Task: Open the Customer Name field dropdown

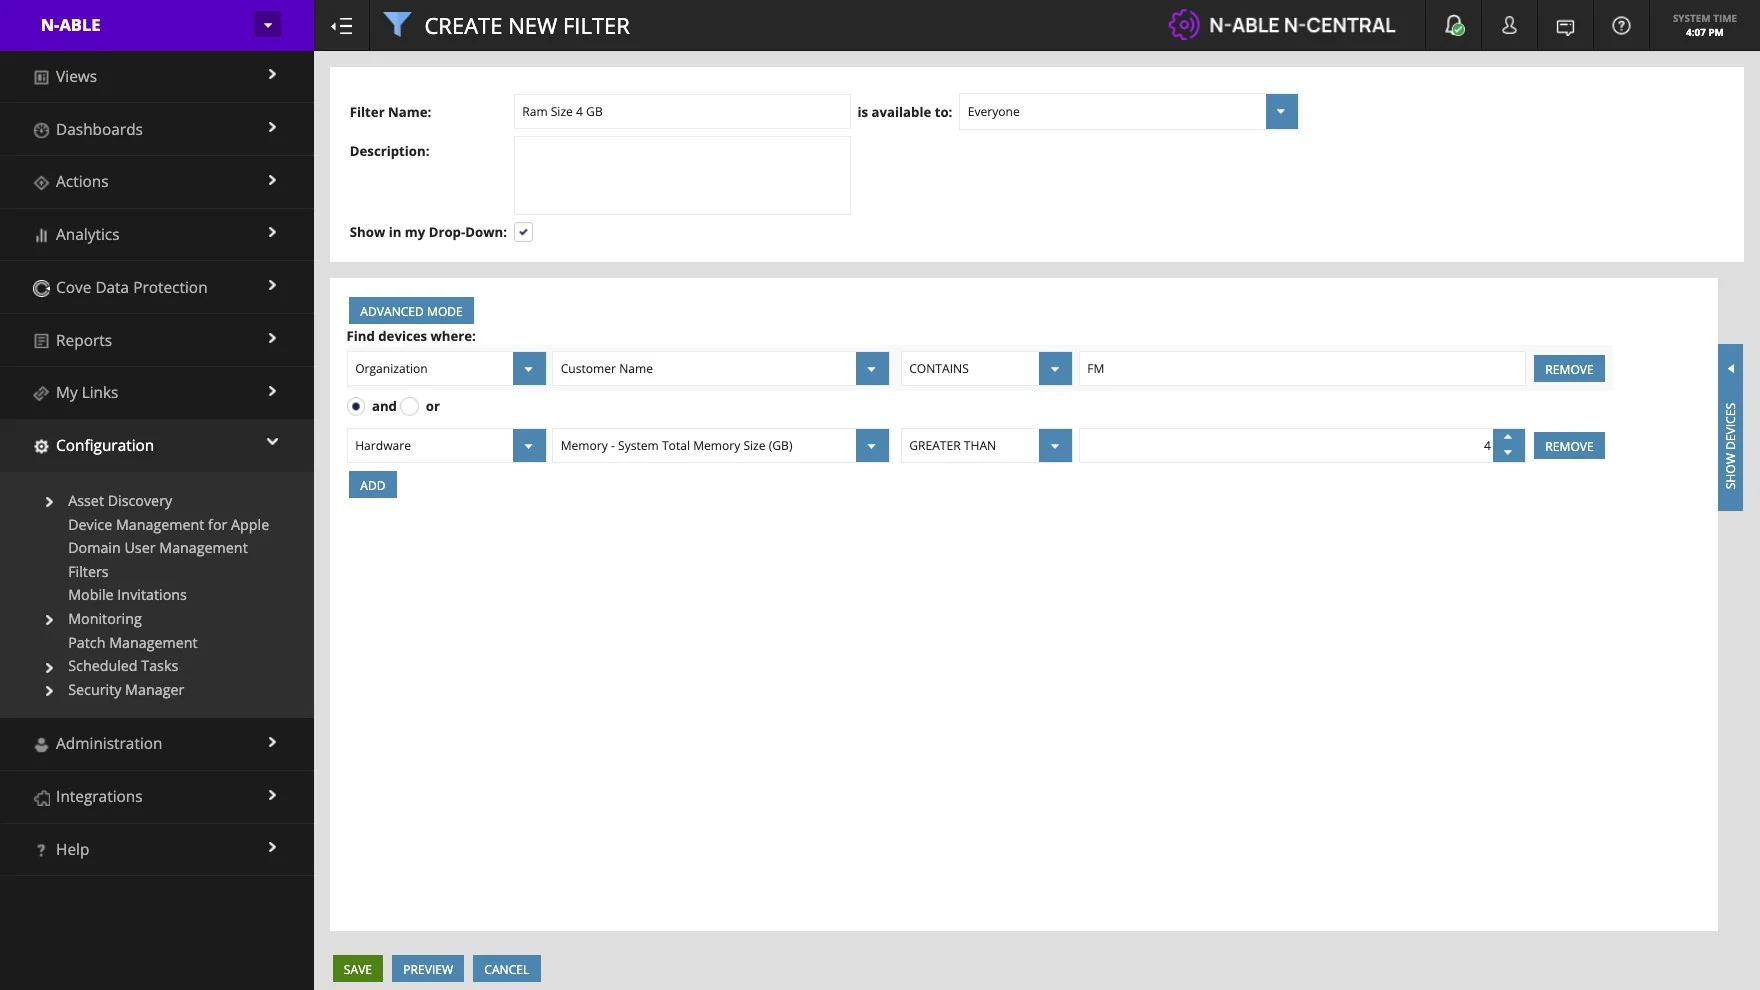Action: (872, 369)
